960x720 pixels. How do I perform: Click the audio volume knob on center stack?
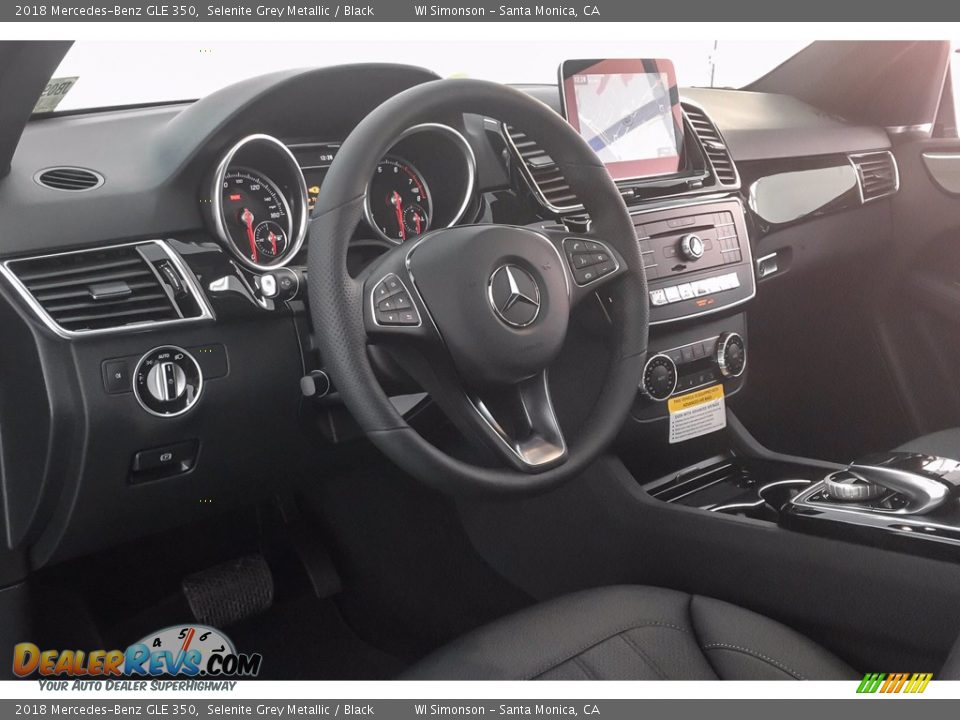[692, 246]
